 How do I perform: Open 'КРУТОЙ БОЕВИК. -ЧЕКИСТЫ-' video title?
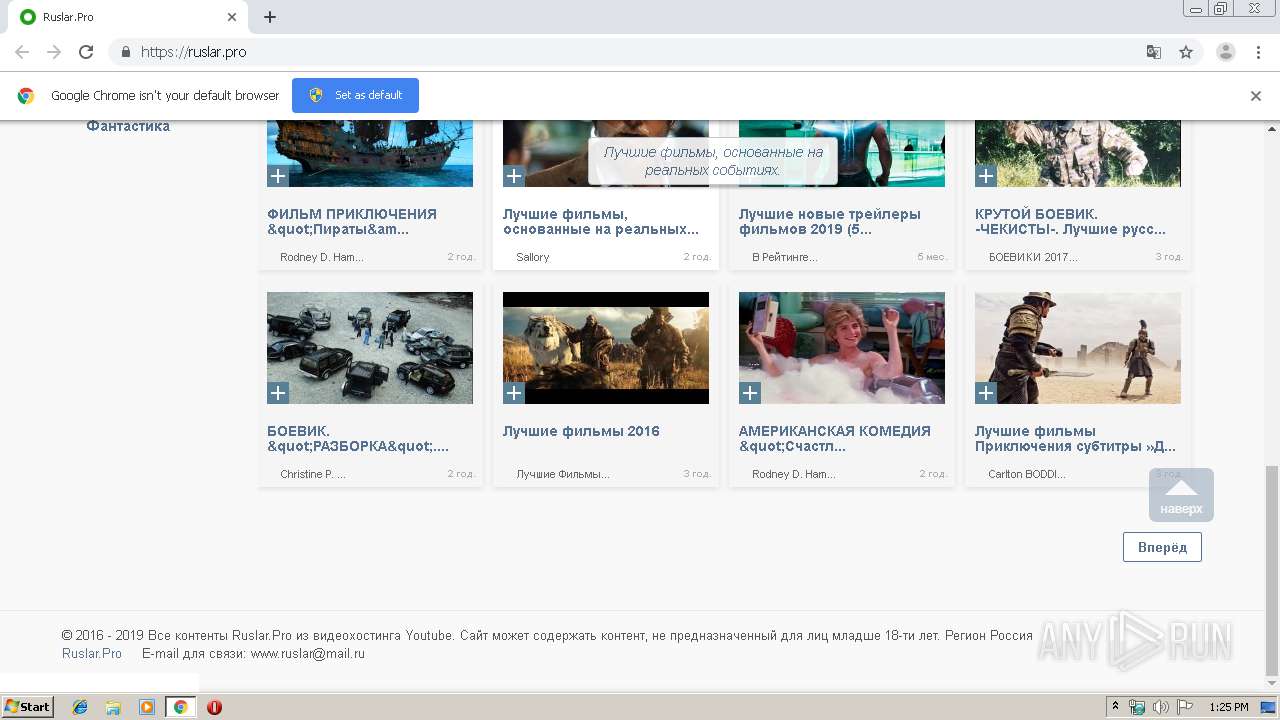point(1070,221)
